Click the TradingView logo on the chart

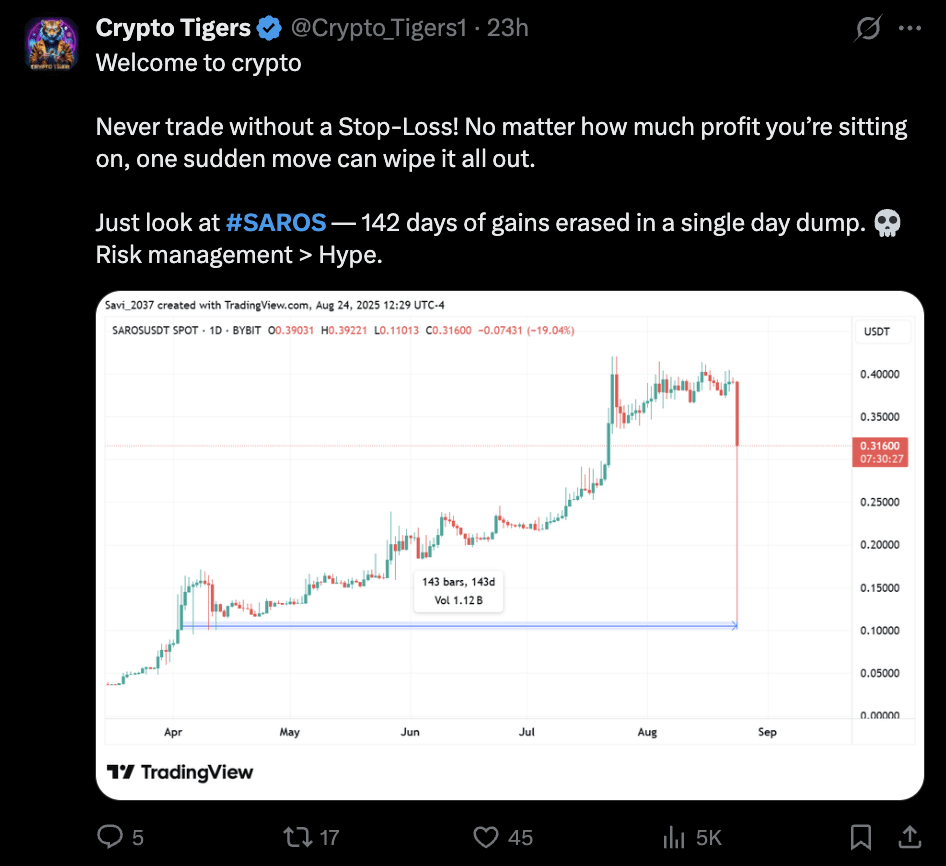pos(179,773)
